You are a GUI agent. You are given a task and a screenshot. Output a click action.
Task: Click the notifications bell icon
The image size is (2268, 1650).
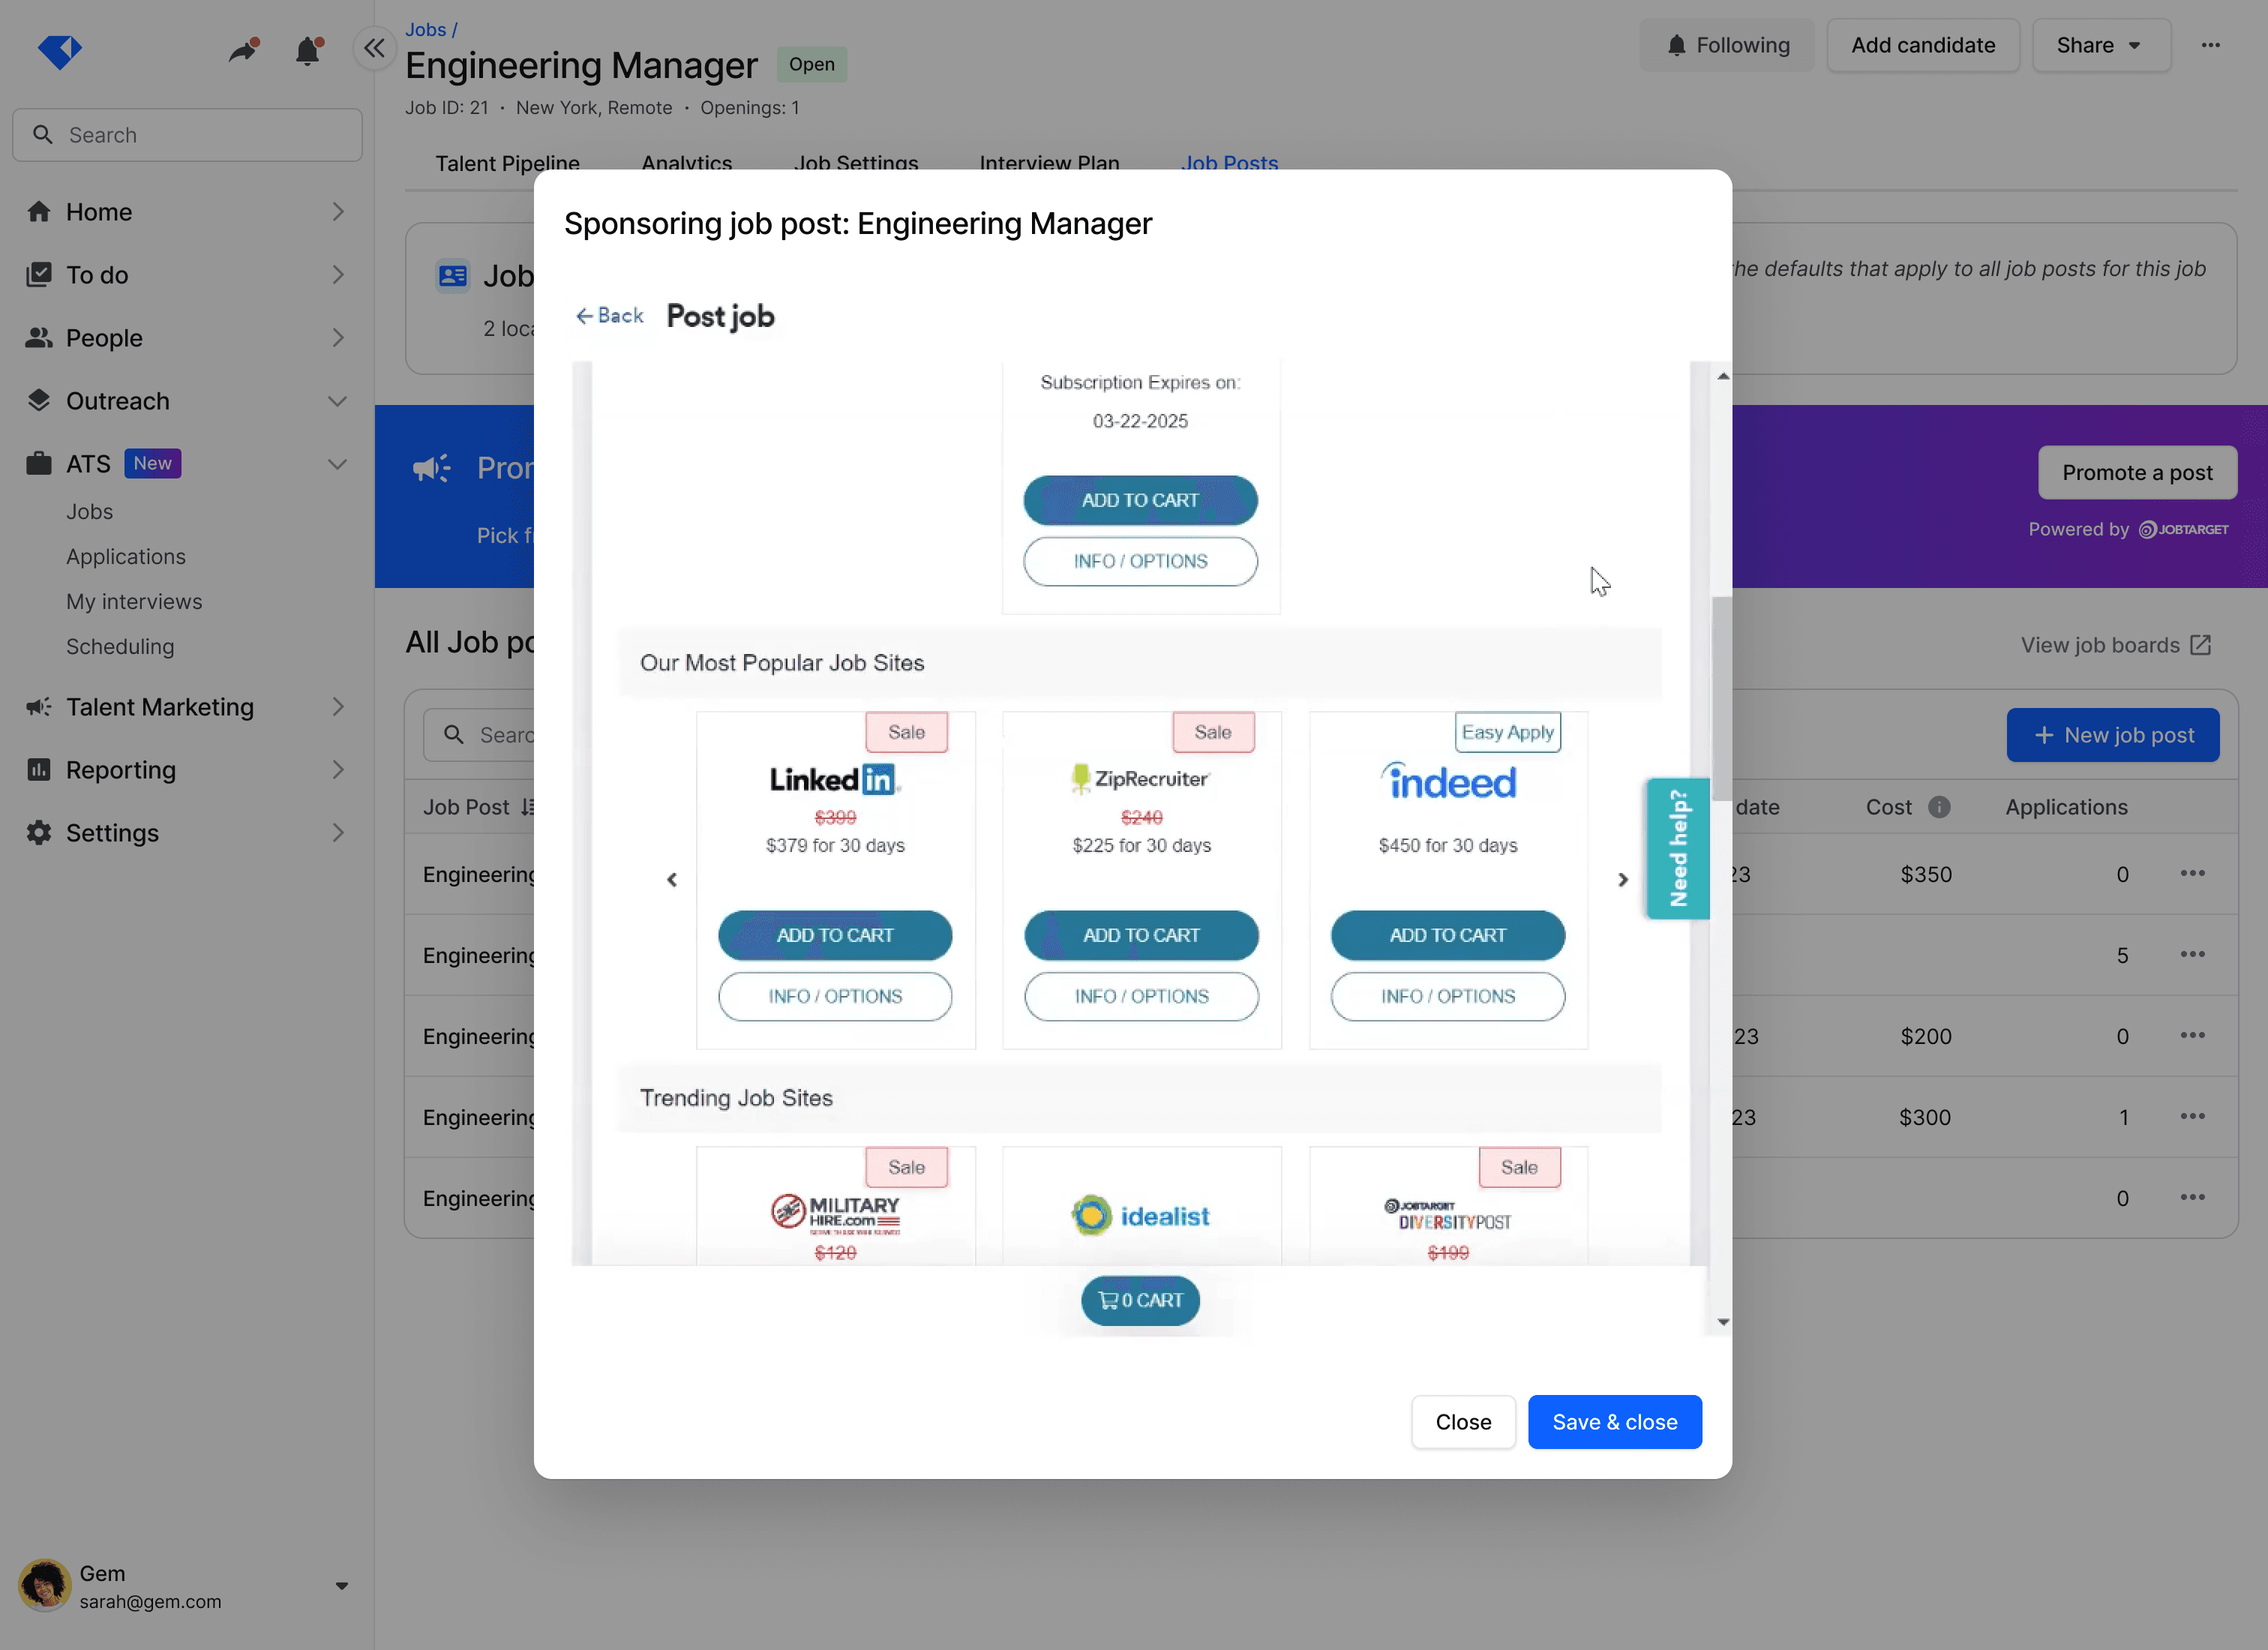click(308, 50)
